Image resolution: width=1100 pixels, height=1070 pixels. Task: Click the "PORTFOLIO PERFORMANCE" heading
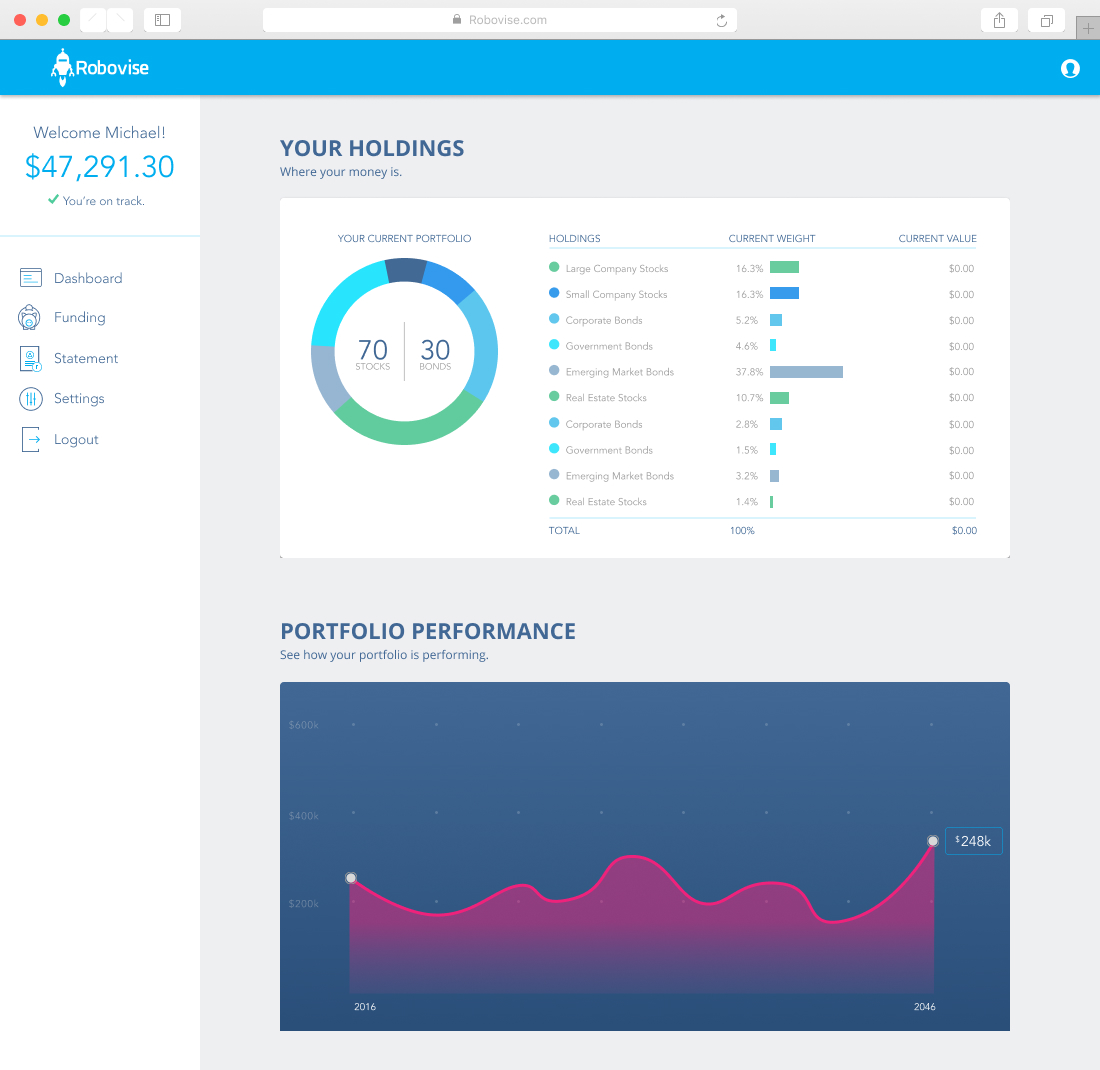[428, 631]
